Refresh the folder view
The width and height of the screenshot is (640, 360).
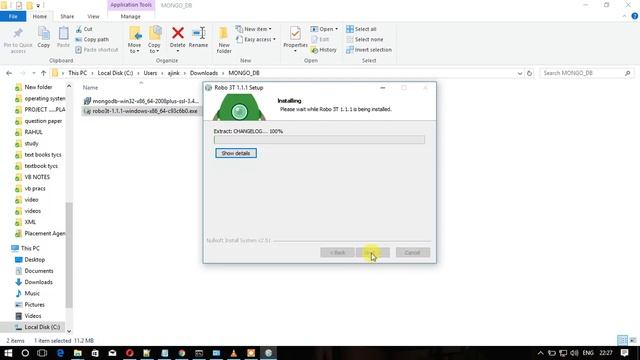(x=529, y=73)
